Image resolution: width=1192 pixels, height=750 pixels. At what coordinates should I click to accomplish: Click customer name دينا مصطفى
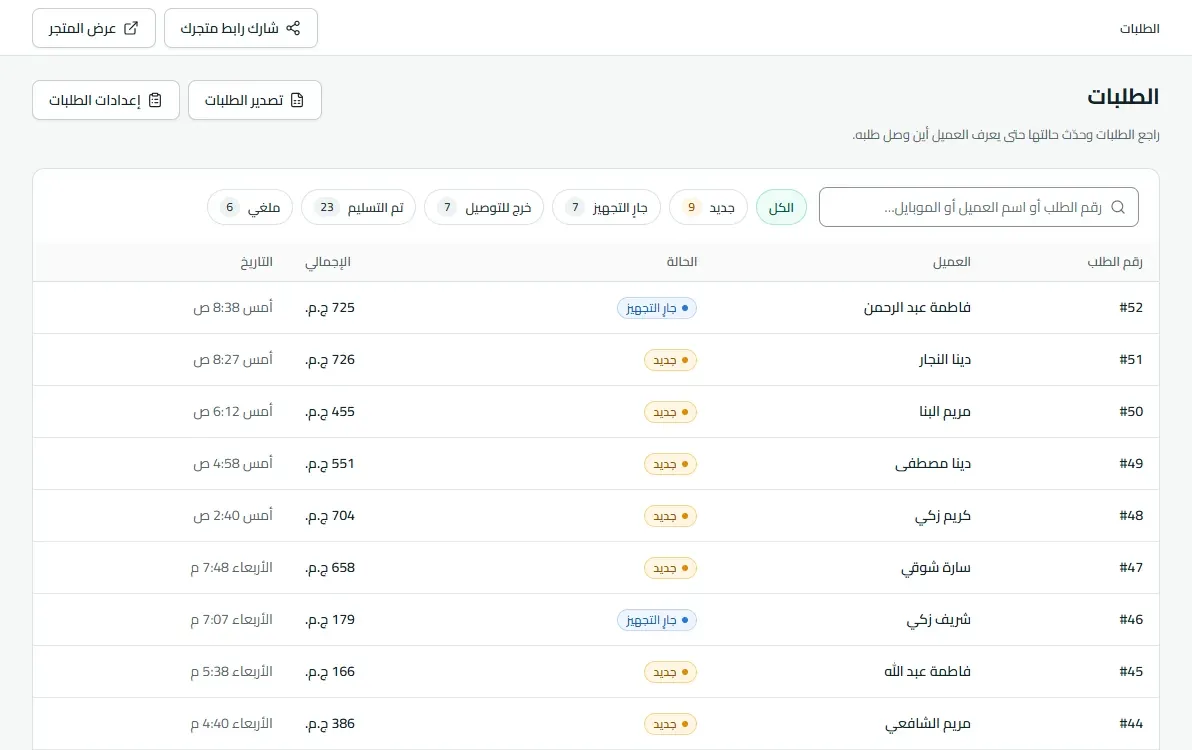[x=933, y=464]
